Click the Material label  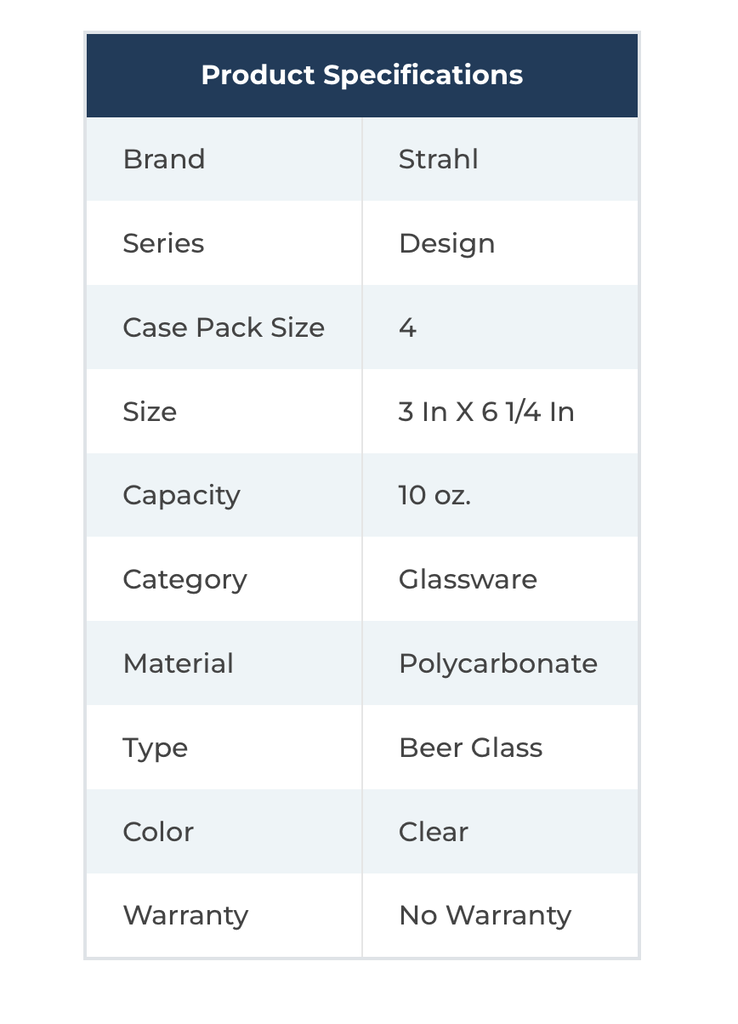pos(178,663)
